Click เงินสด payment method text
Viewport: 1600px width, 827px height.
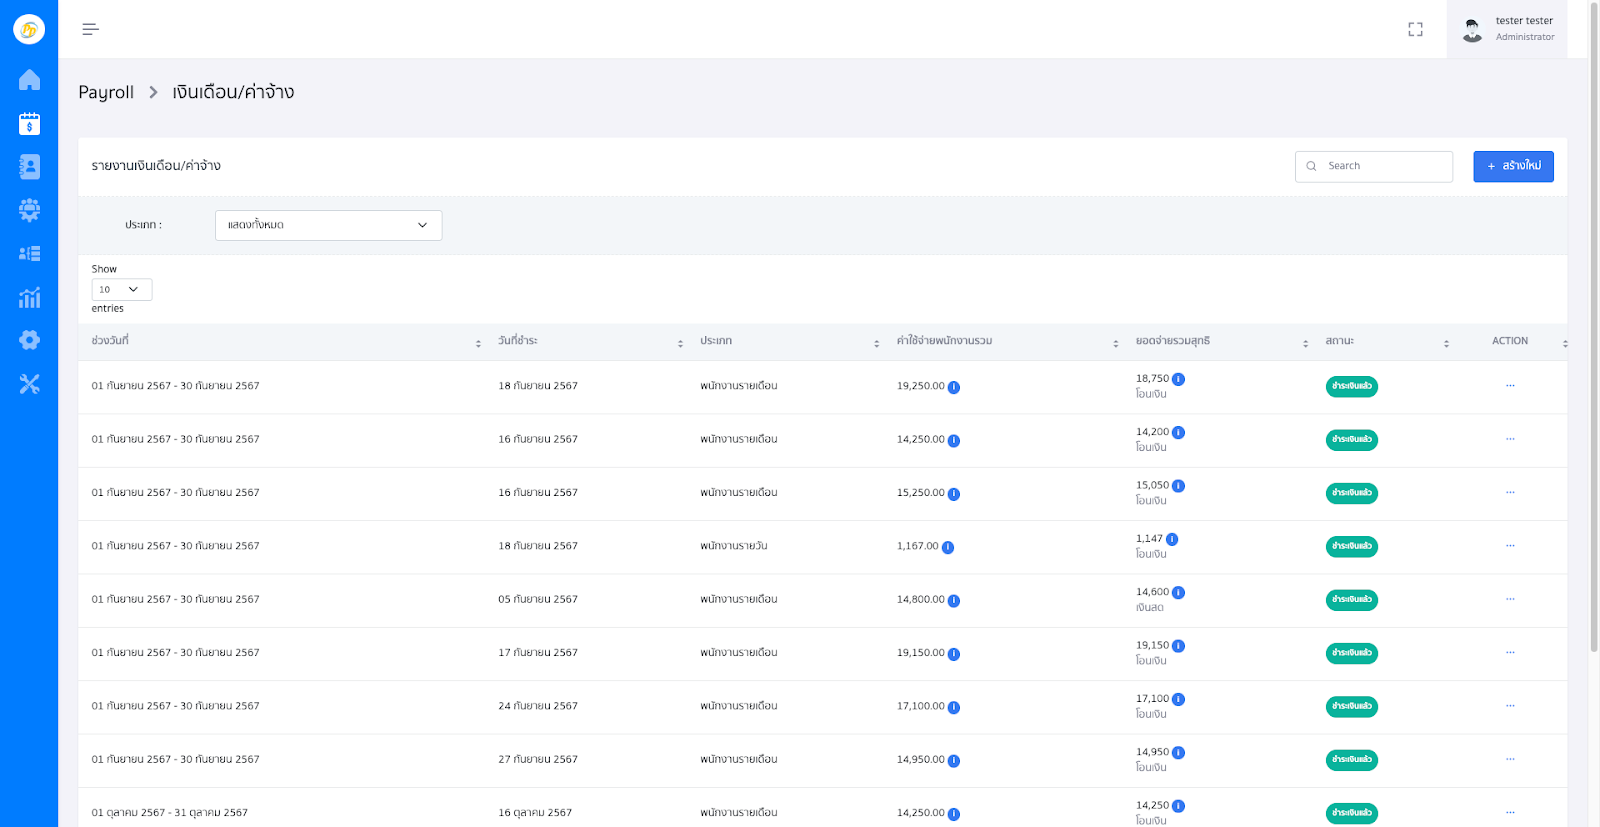click(x=1150, y=607)
